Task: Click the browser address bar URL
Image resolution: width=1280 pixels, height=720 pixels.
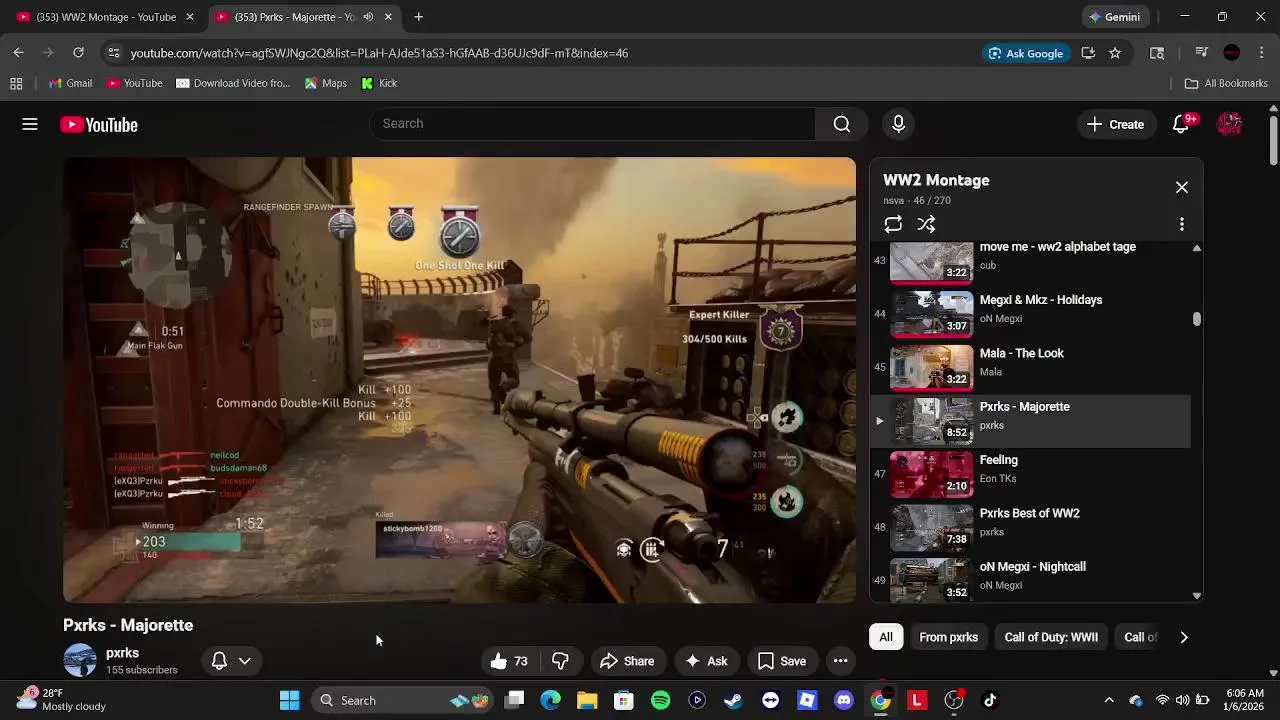Action: (379, 53)
